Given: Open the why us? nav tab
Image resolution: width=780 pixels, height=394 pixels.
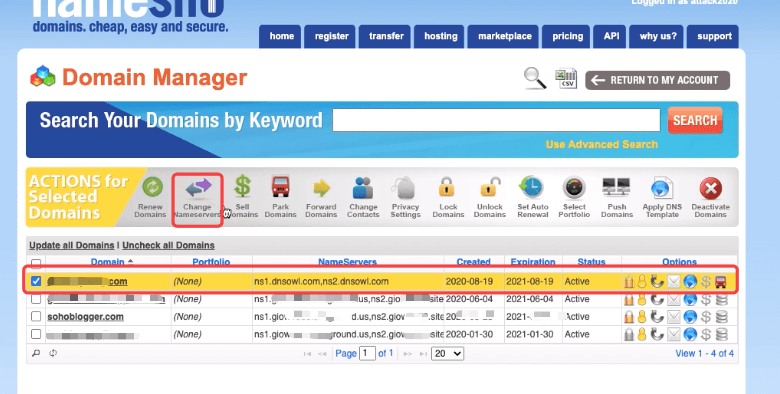Looking at the screenshot, I should click(657, 36).
